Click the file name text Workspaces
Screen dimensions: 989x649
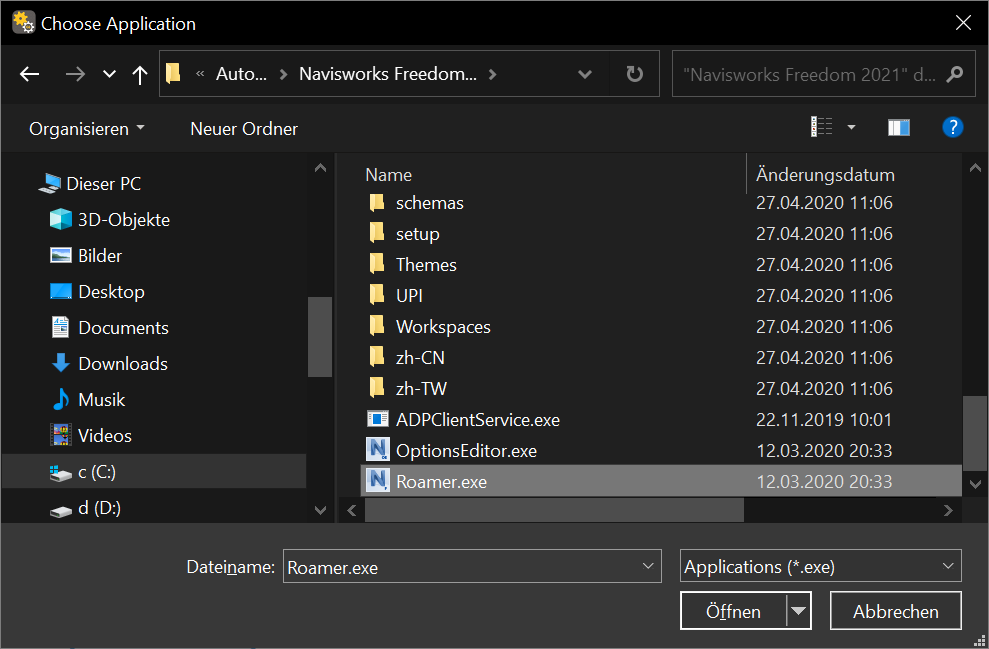click(x=443, y=327)
